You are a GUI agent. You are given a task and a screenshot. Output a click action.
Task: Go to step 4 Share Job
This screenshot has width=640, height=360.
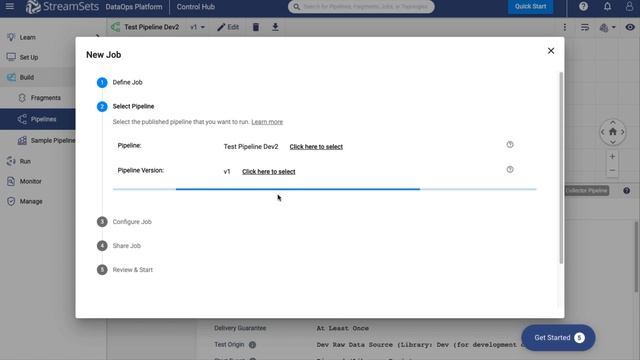[x=119, y=246]
